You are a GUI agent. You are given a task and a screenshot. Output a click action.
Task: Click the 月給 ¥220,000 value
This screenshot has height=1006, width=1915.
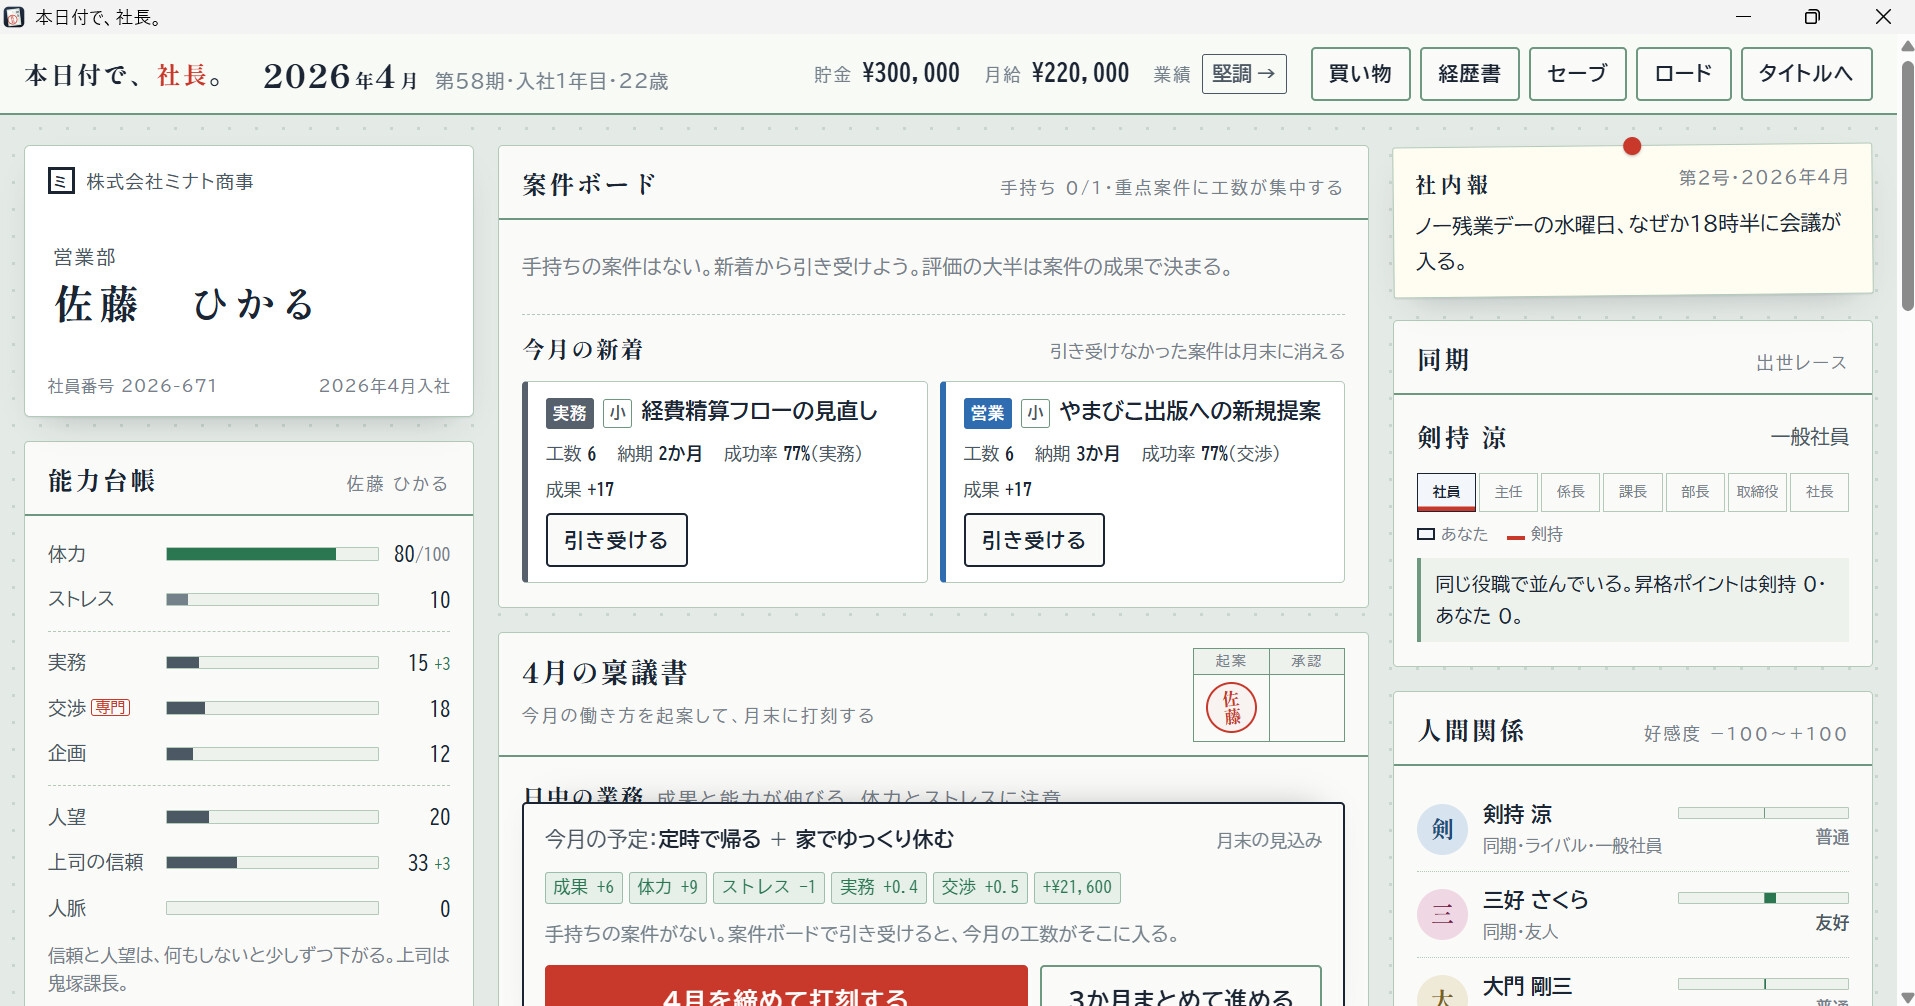pyautogui.click(x=1081, y=74)
